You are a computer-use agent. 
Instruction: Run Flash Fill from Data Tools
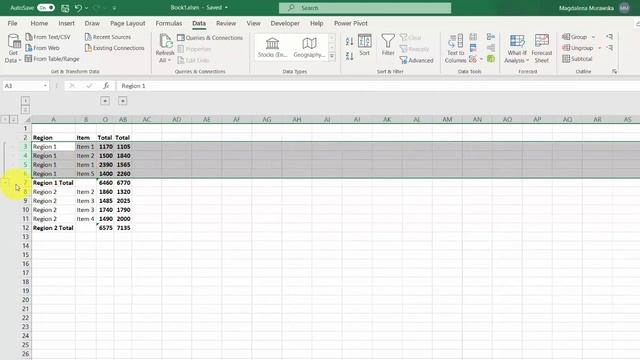tap(473, 37)
